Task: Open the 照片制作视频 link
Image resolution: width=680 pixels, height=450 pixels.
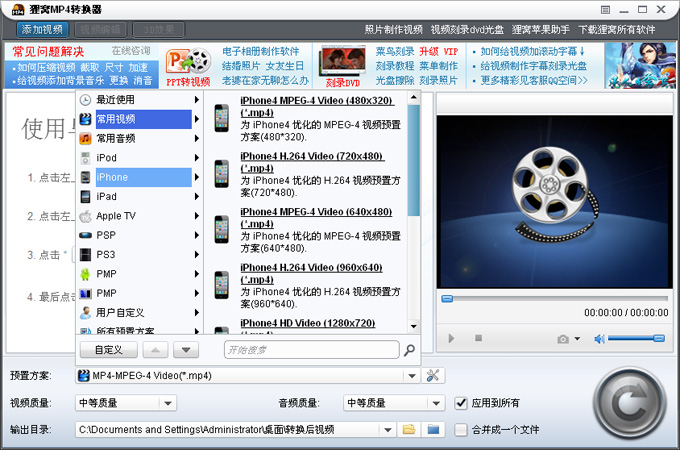Action: 393,29
